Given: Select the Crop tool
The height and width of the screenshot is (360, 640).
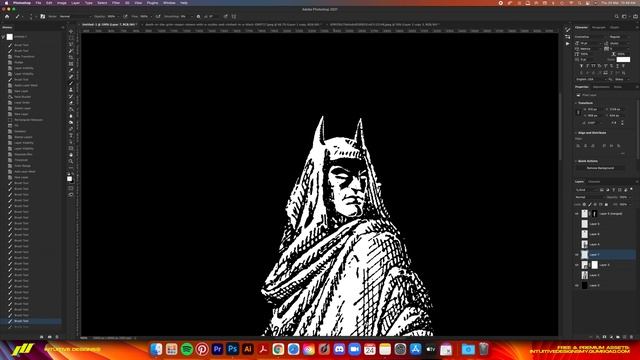Looking at the screenshot, I should 71,57.
